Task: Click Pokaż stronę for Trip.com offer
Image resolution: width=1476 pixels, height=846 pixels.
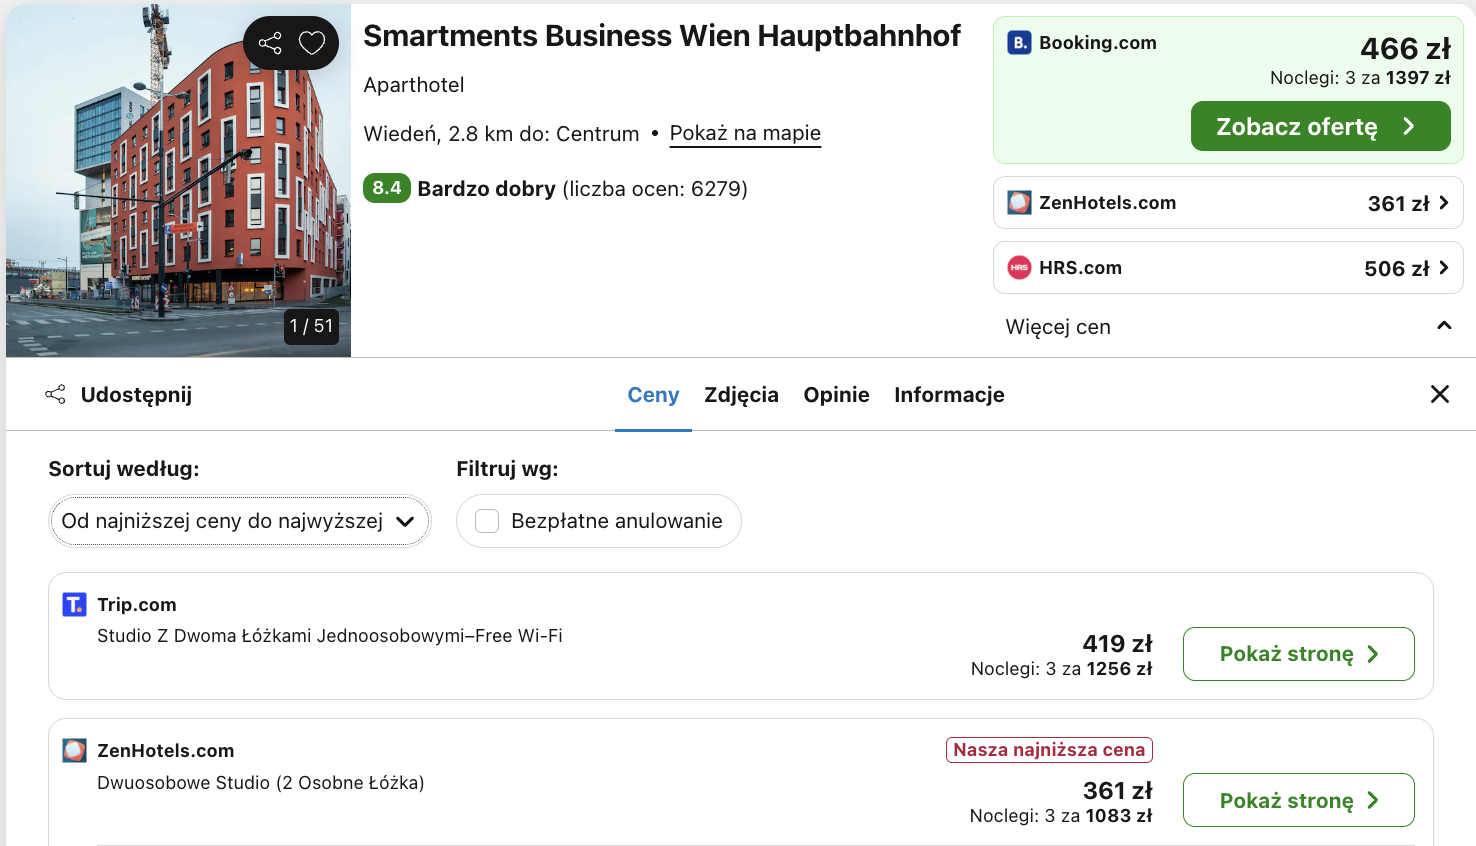Action: (x=1298, y=654)
